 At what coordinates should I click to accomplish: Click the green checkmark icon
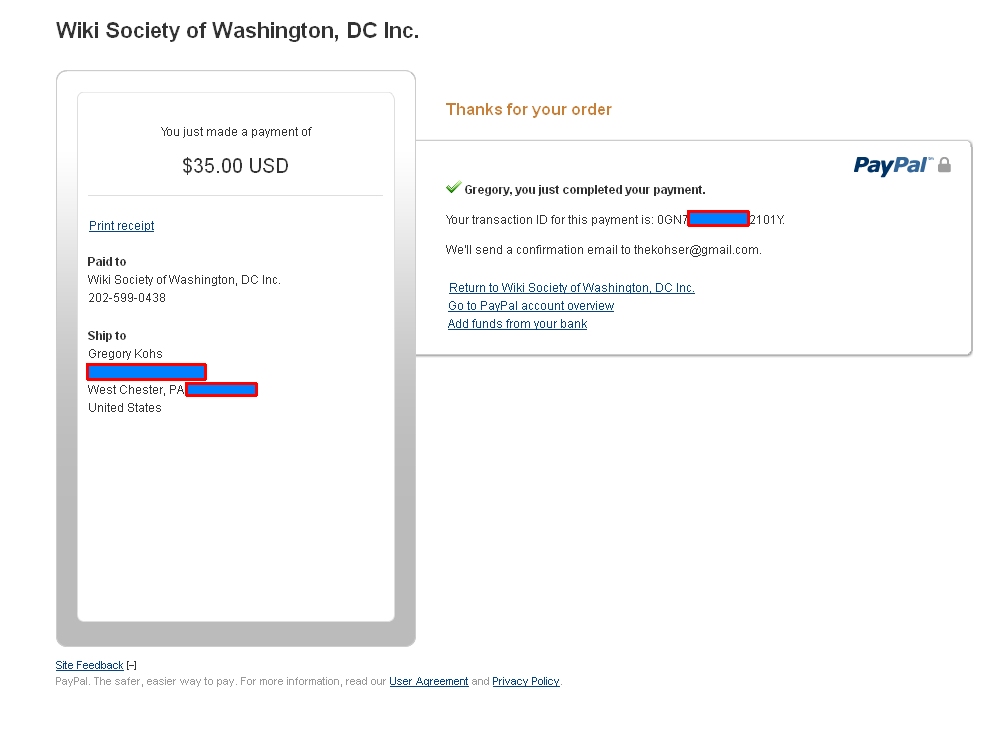point(454,188)
